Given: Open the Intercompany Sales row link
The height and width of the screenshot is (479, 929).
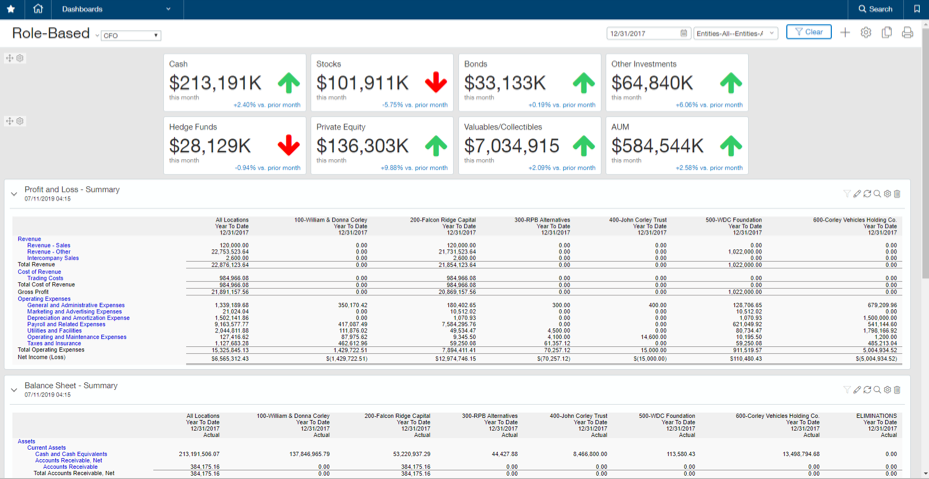Looking at the screenshot, I should point(53,258).
